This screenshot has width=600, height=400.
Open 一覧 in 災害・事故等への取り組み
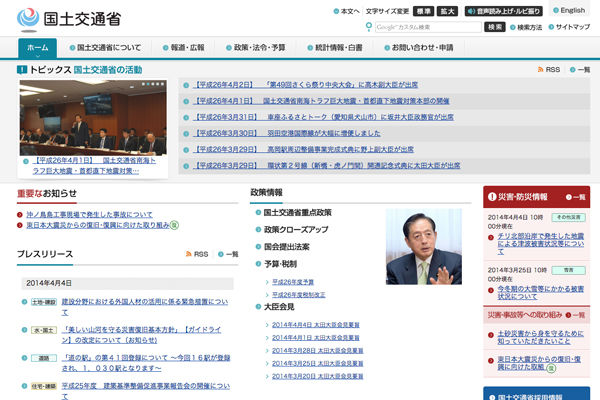click(576, 315)
